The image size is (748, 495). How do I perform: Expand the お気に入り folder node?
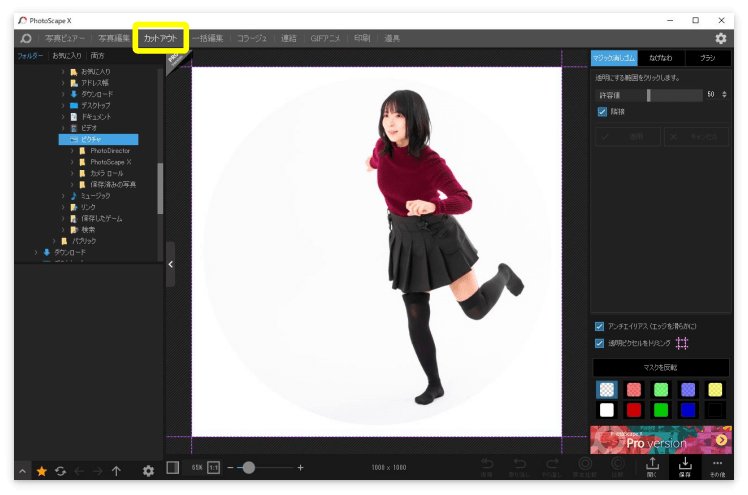click(63, 72)
